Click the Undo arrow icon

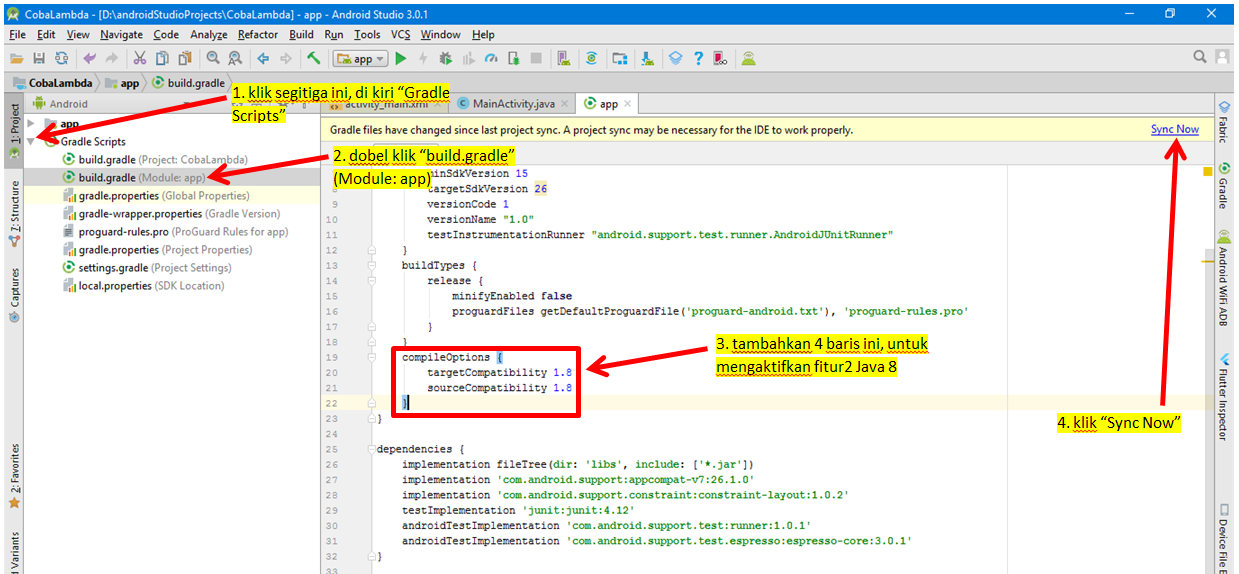pos(90,59)
